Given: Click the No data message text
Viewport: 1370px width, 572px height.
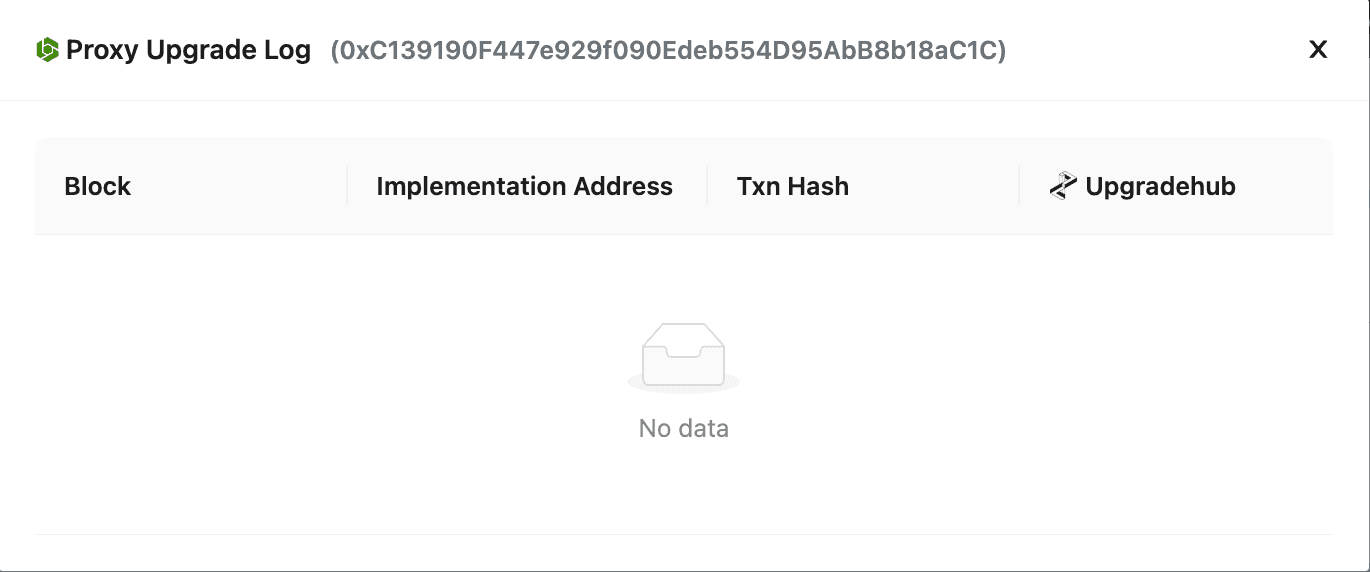Looking at the screenshot, I should tap(684, 429).
